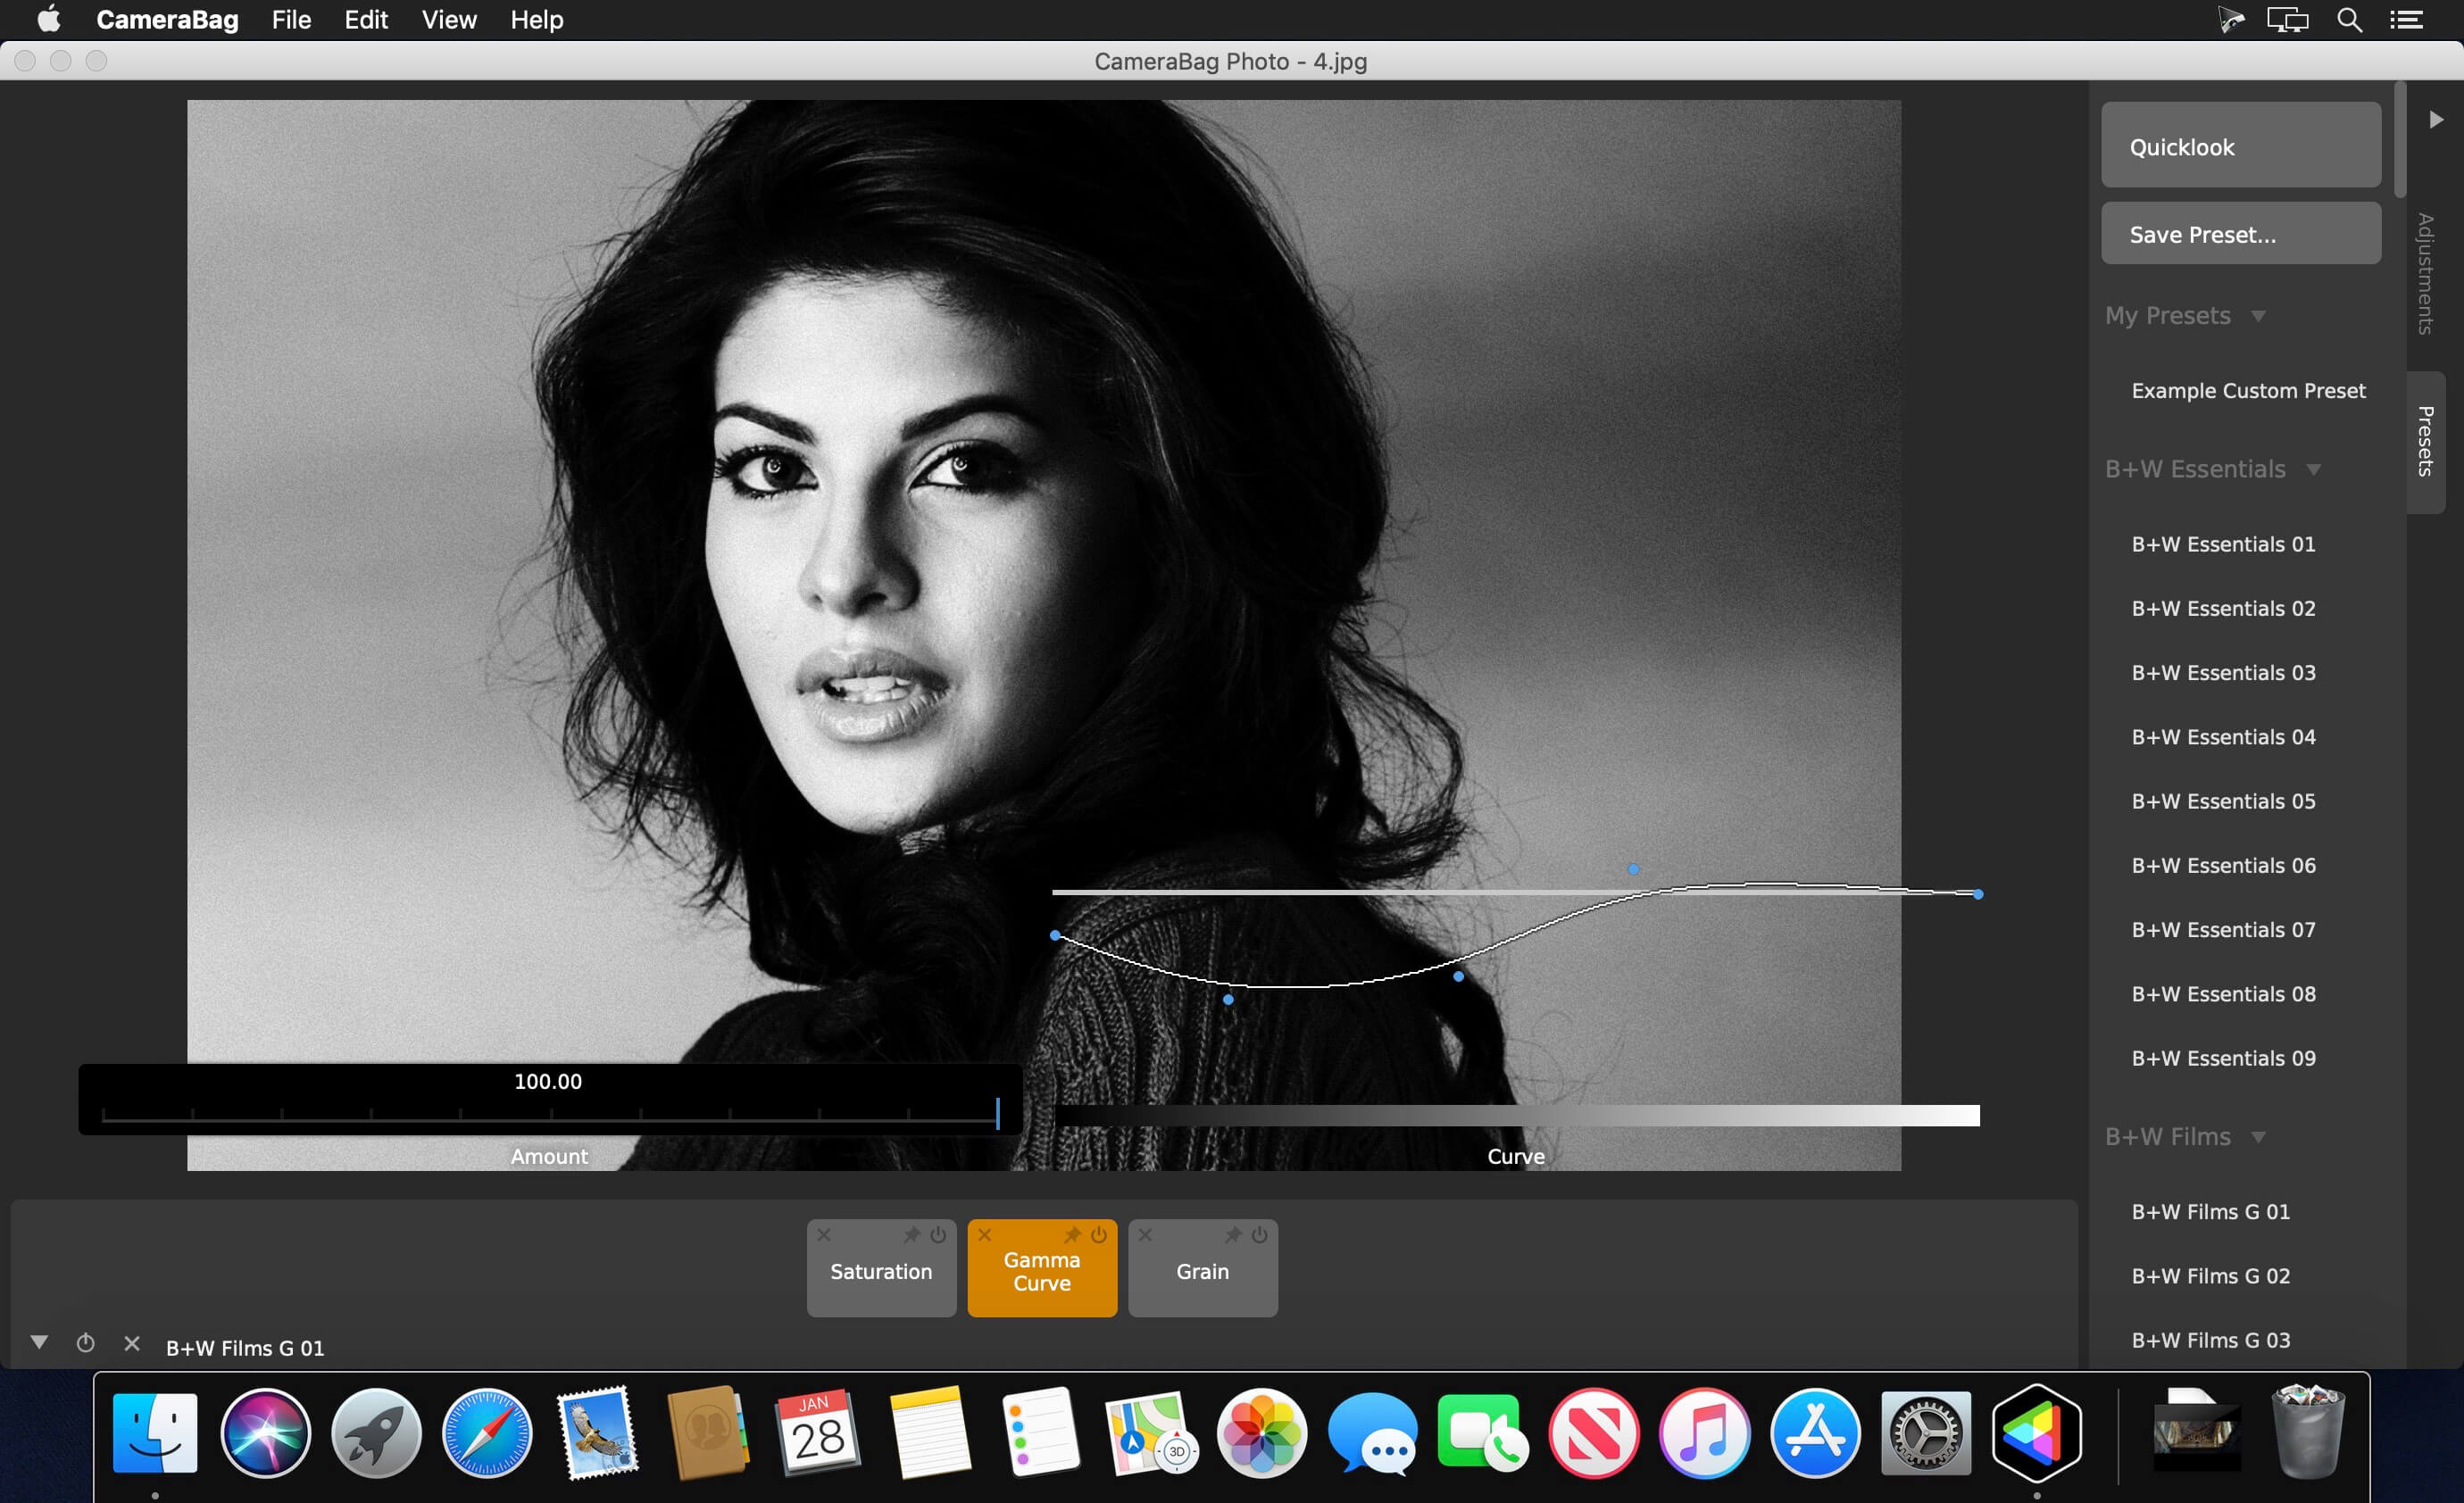The image size is (2464, 1503).
Task: Open the Edit menu
Action: coord(366,20)
